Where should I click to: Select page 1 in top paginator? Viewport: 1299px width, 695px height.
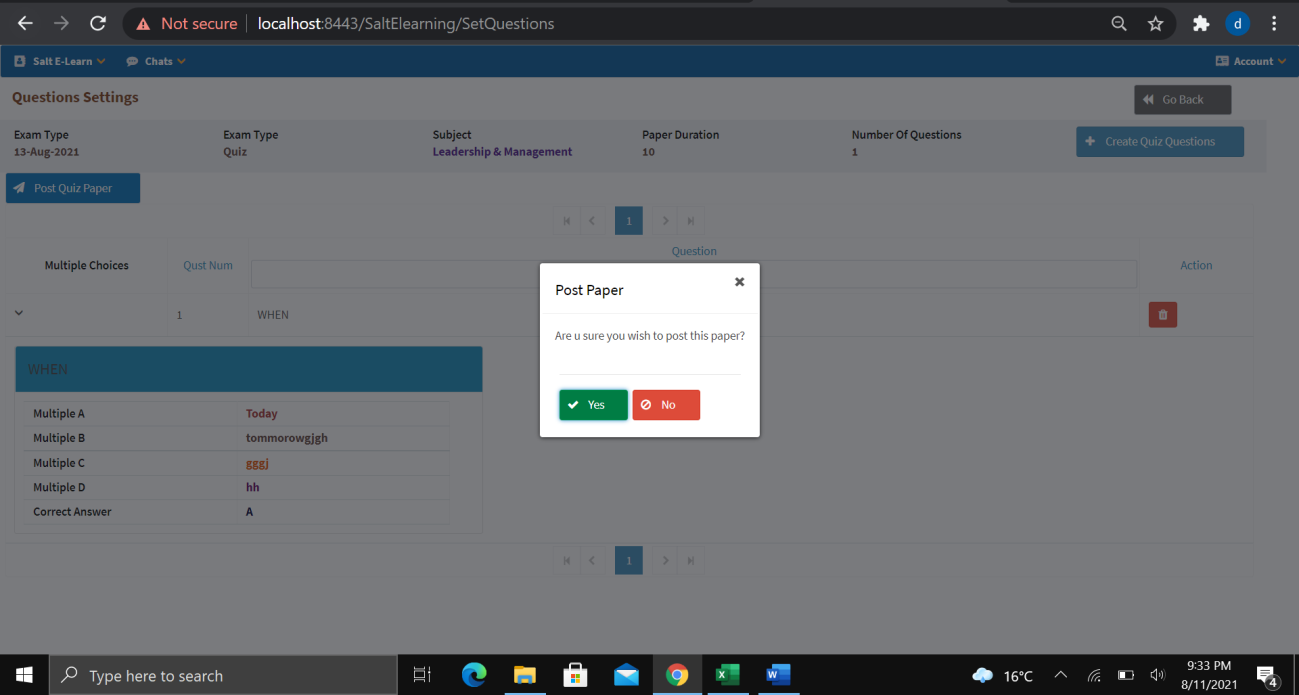[x=628, y=221]
